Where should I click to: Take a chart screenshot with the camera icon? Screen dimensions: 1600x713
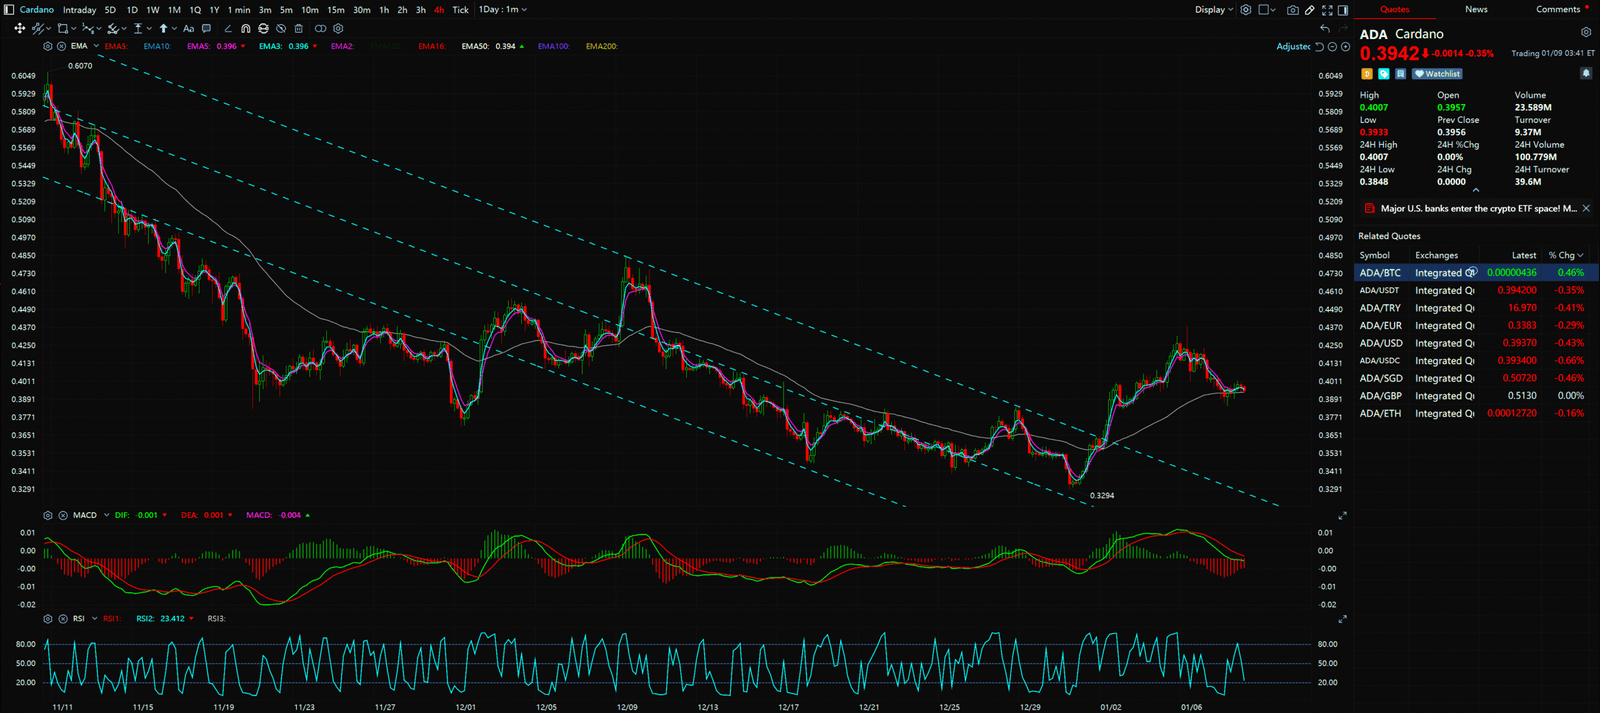coord(1293,10)
